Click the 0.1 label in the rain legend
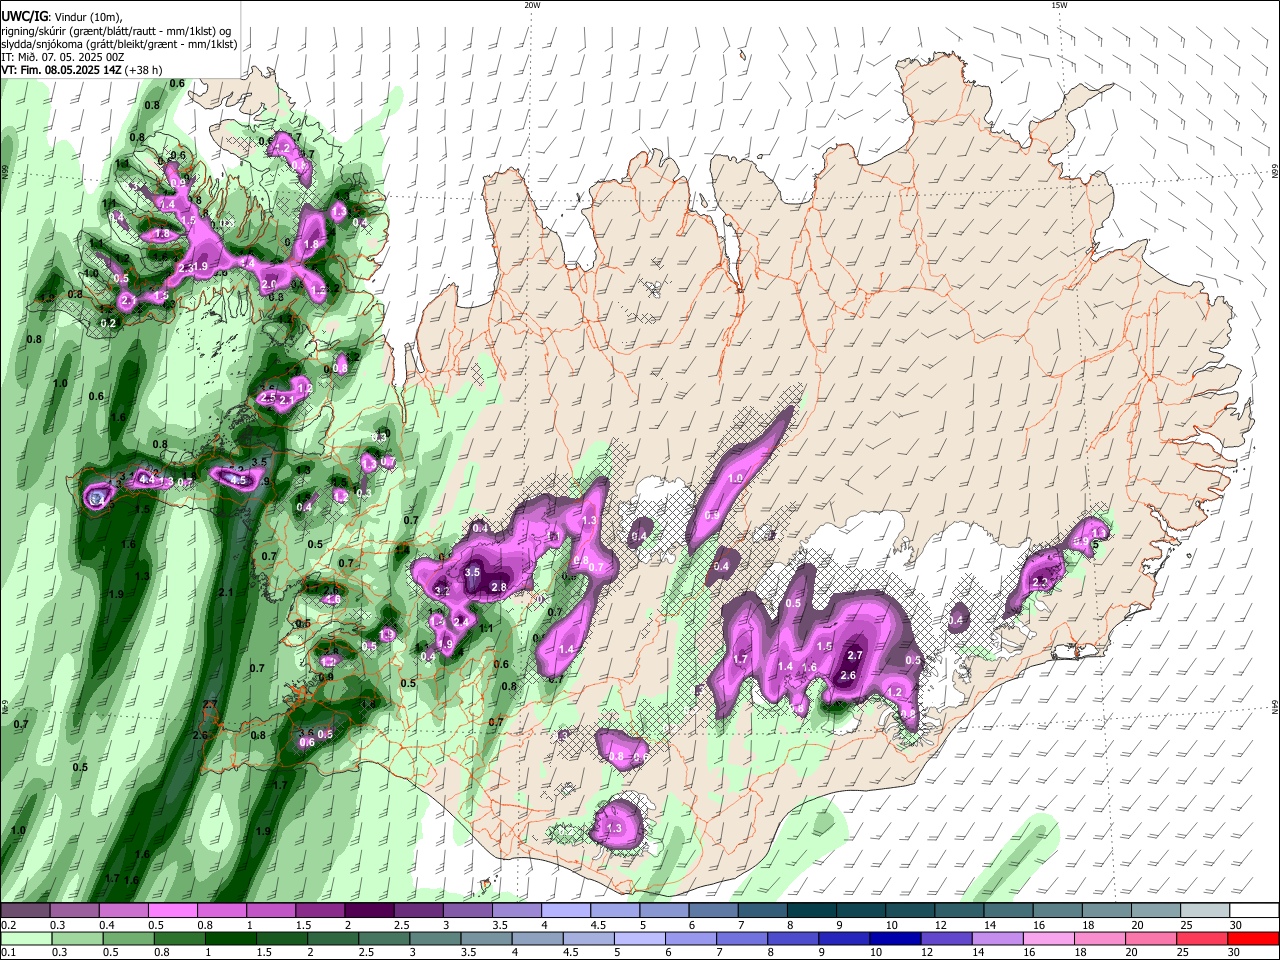Screen dimensions: 1280x960 pos(9,953)
